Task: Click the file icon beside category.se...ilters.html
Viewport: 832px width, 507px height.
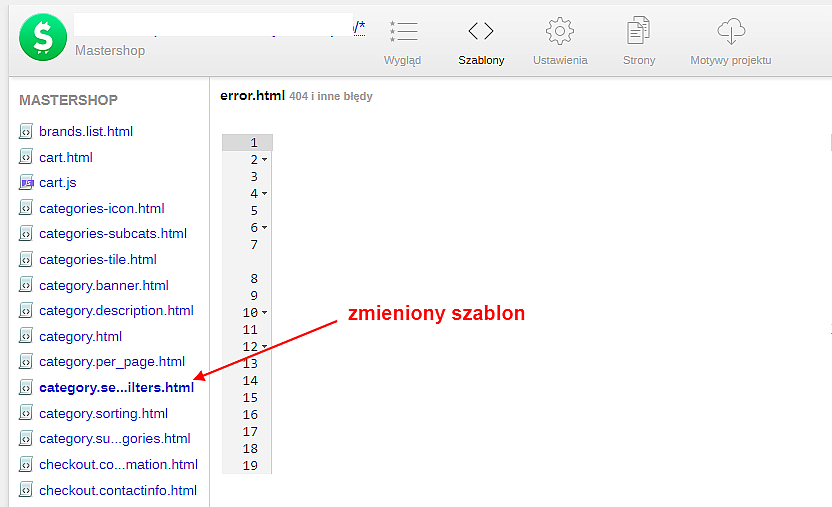Action: coord(25,388)
